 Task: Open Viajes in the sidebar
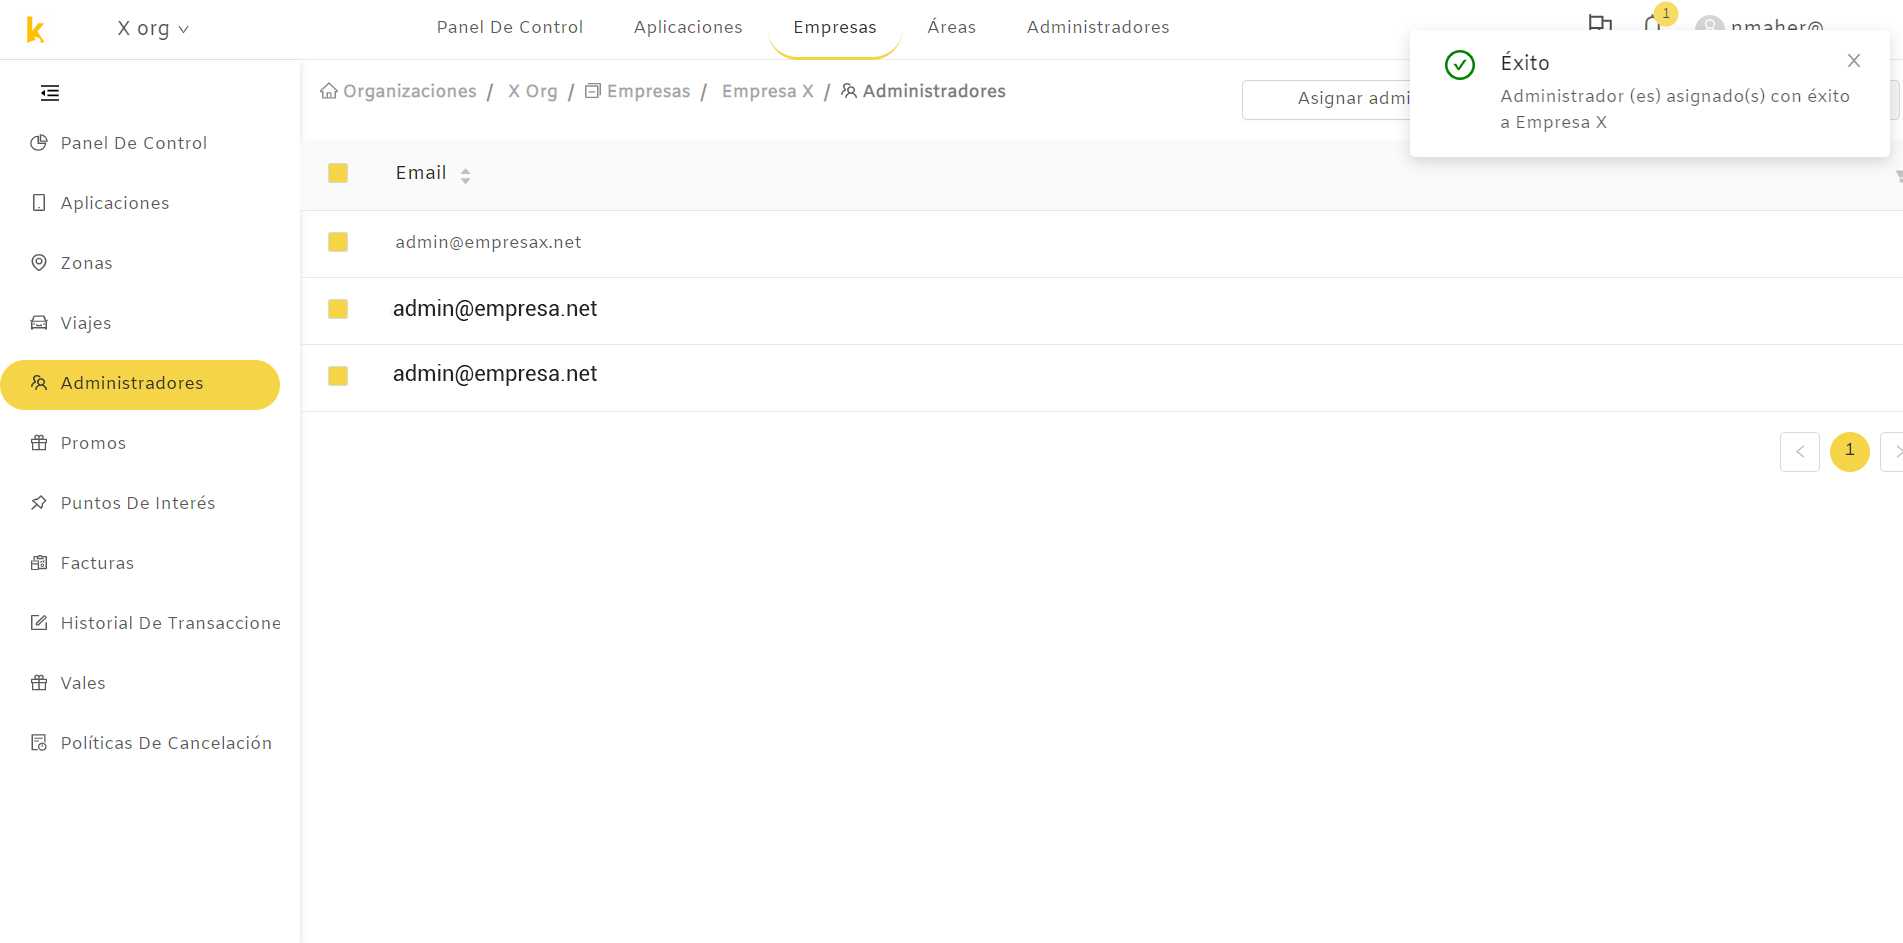point(86,323)
